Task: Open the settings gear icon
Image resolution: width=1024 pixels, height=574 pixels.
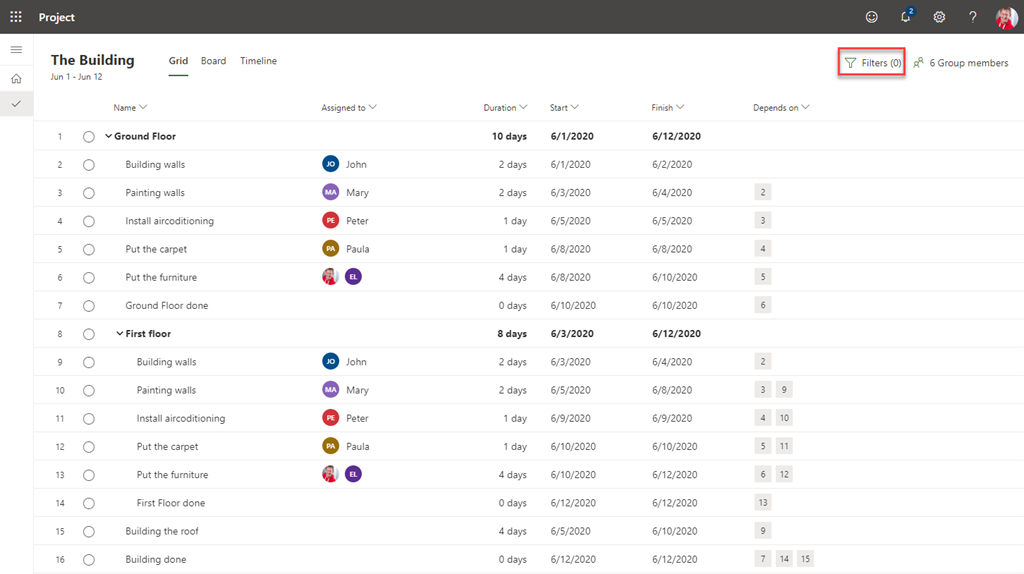Action: point(939,17)
